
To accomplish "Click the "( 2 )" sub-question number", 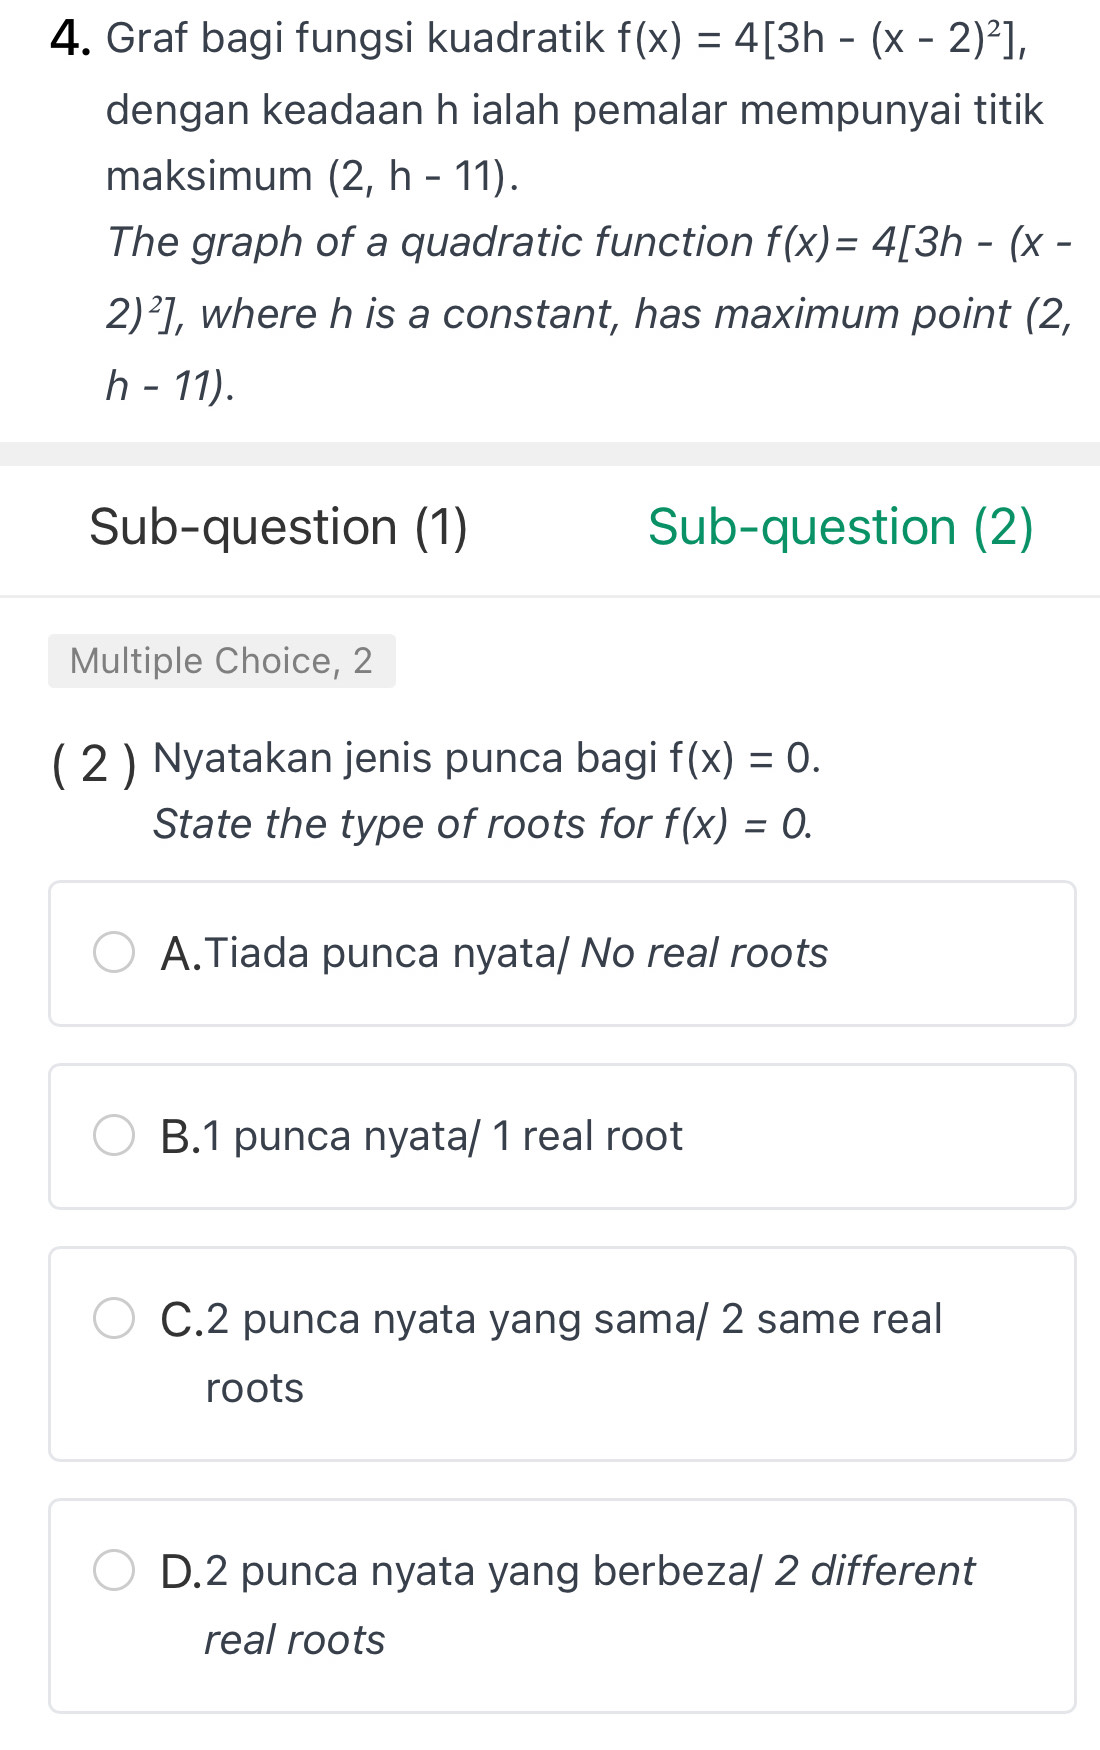I will pyautogui.click(x=94, y=762).
